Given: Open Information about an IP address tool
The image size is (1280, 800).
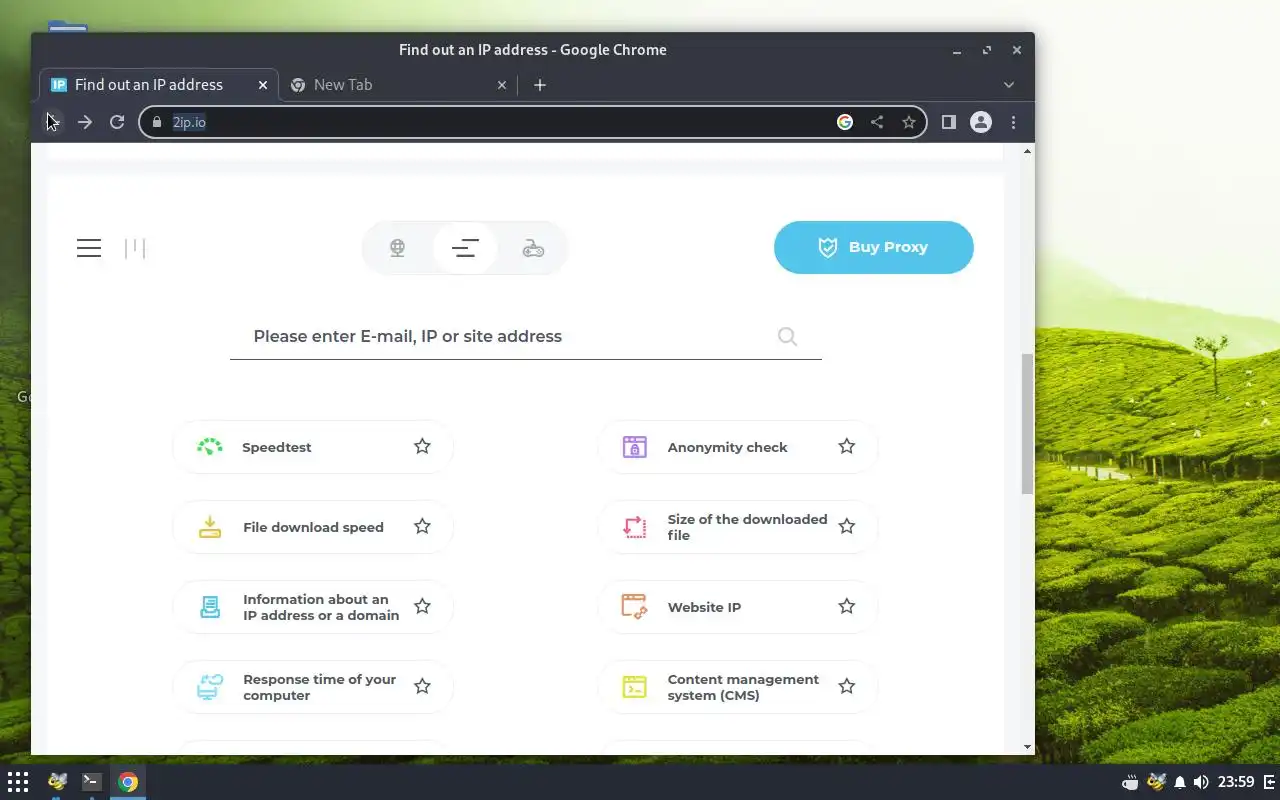Looking at the screenshot, I should [312, 607].
